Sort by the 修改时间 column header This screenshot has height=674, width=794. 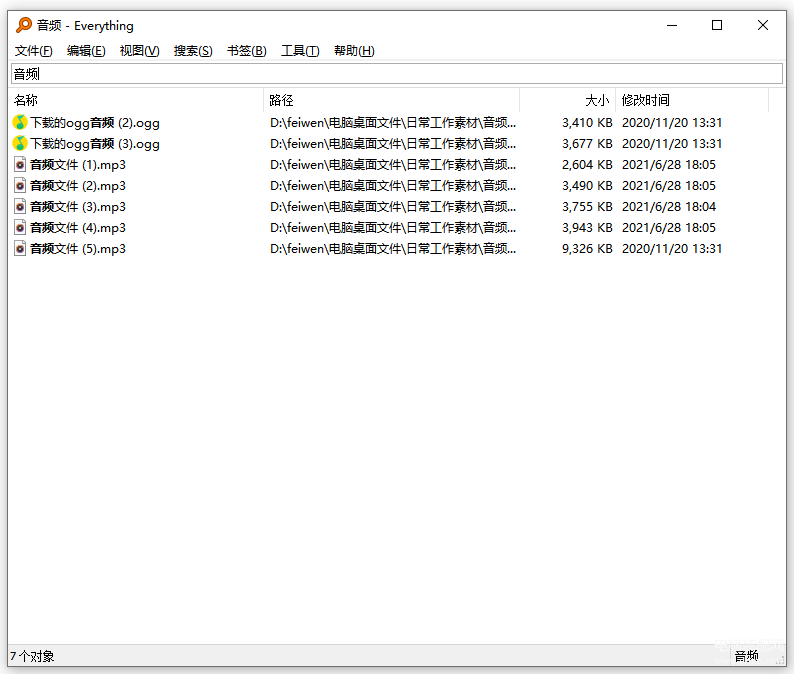[692, 100]
